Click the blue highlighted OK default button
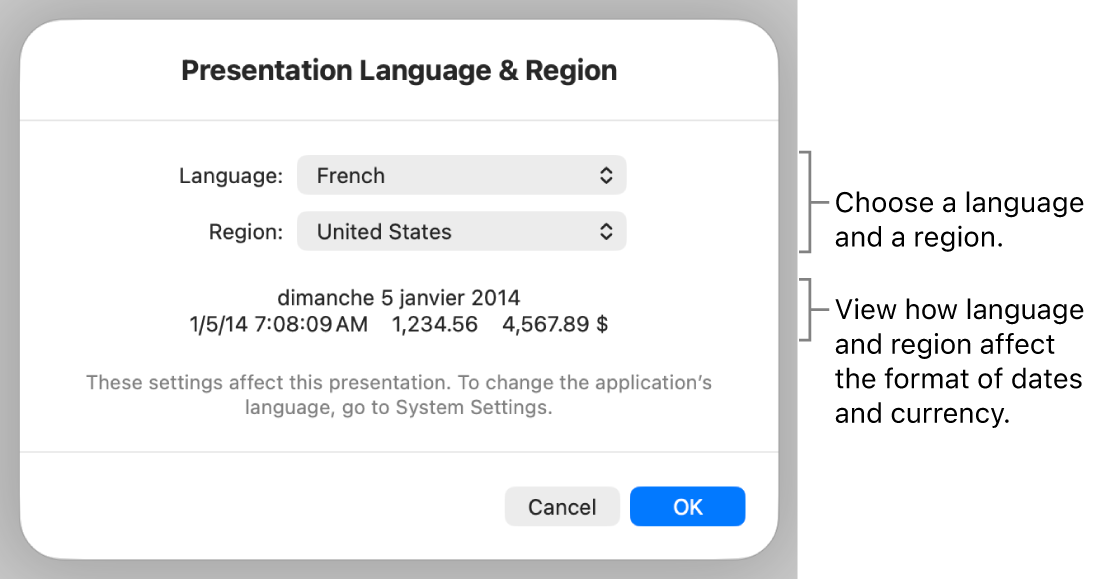 coord(687,506)
